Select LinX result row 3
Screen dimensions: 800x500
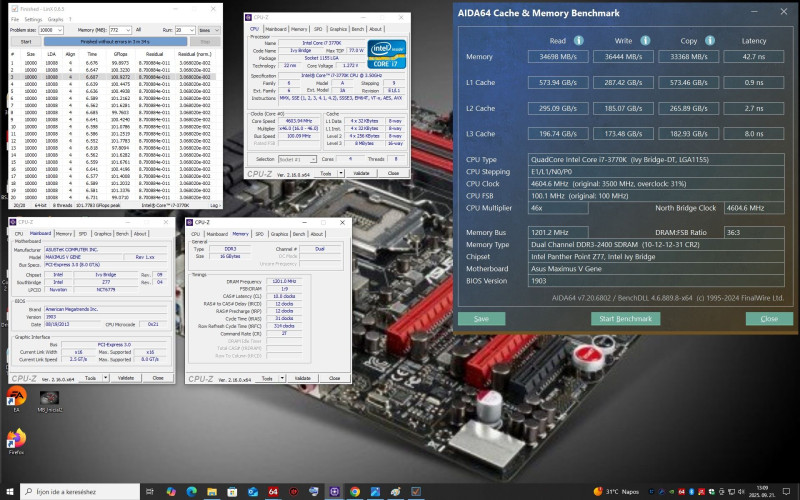[112, 77]
